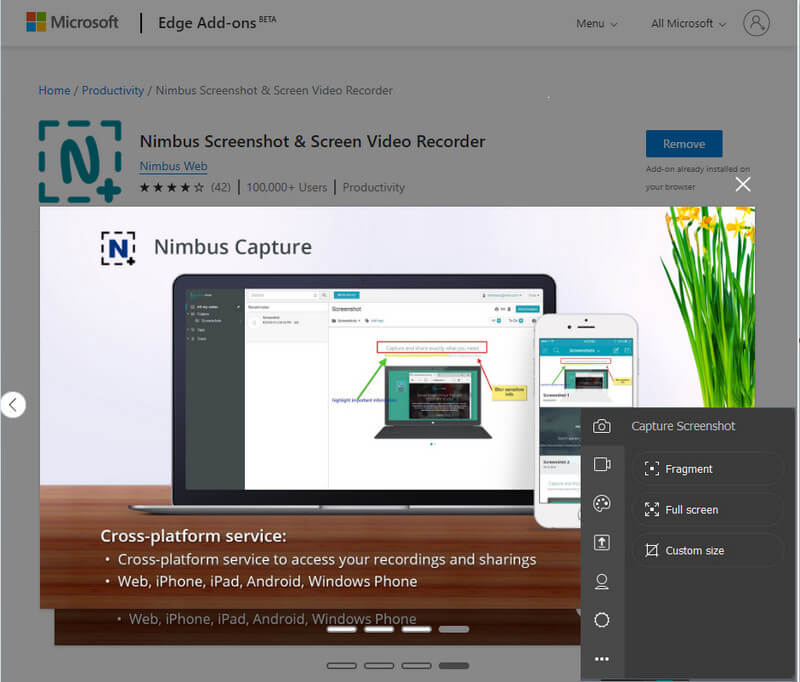Click the Microsoft logo
This screenshot has width=800, height=682.
(72, 22)
